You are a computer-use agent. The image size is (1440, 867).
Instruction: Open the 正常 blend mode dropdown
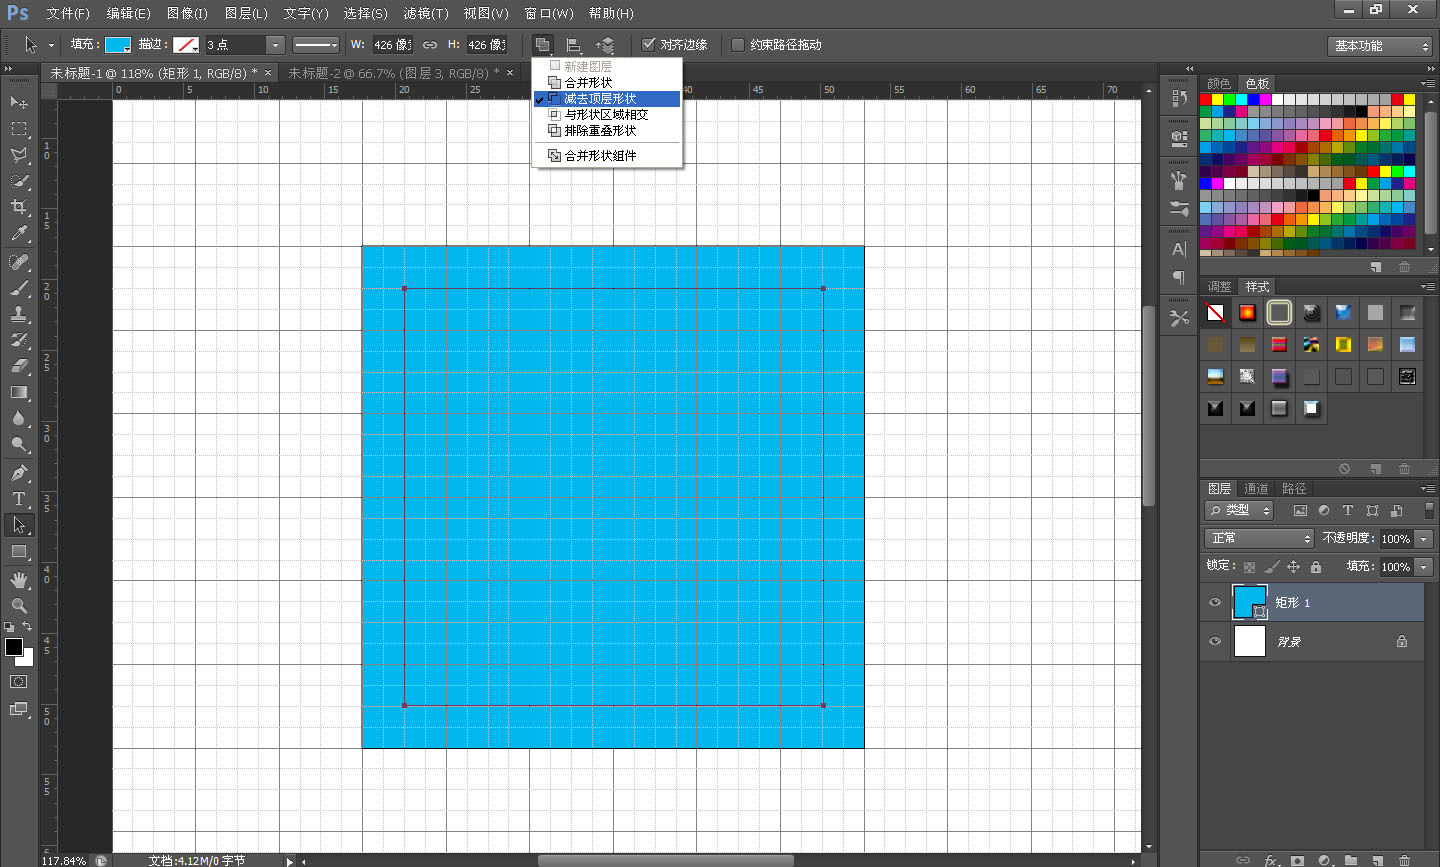coord(1258,538)
